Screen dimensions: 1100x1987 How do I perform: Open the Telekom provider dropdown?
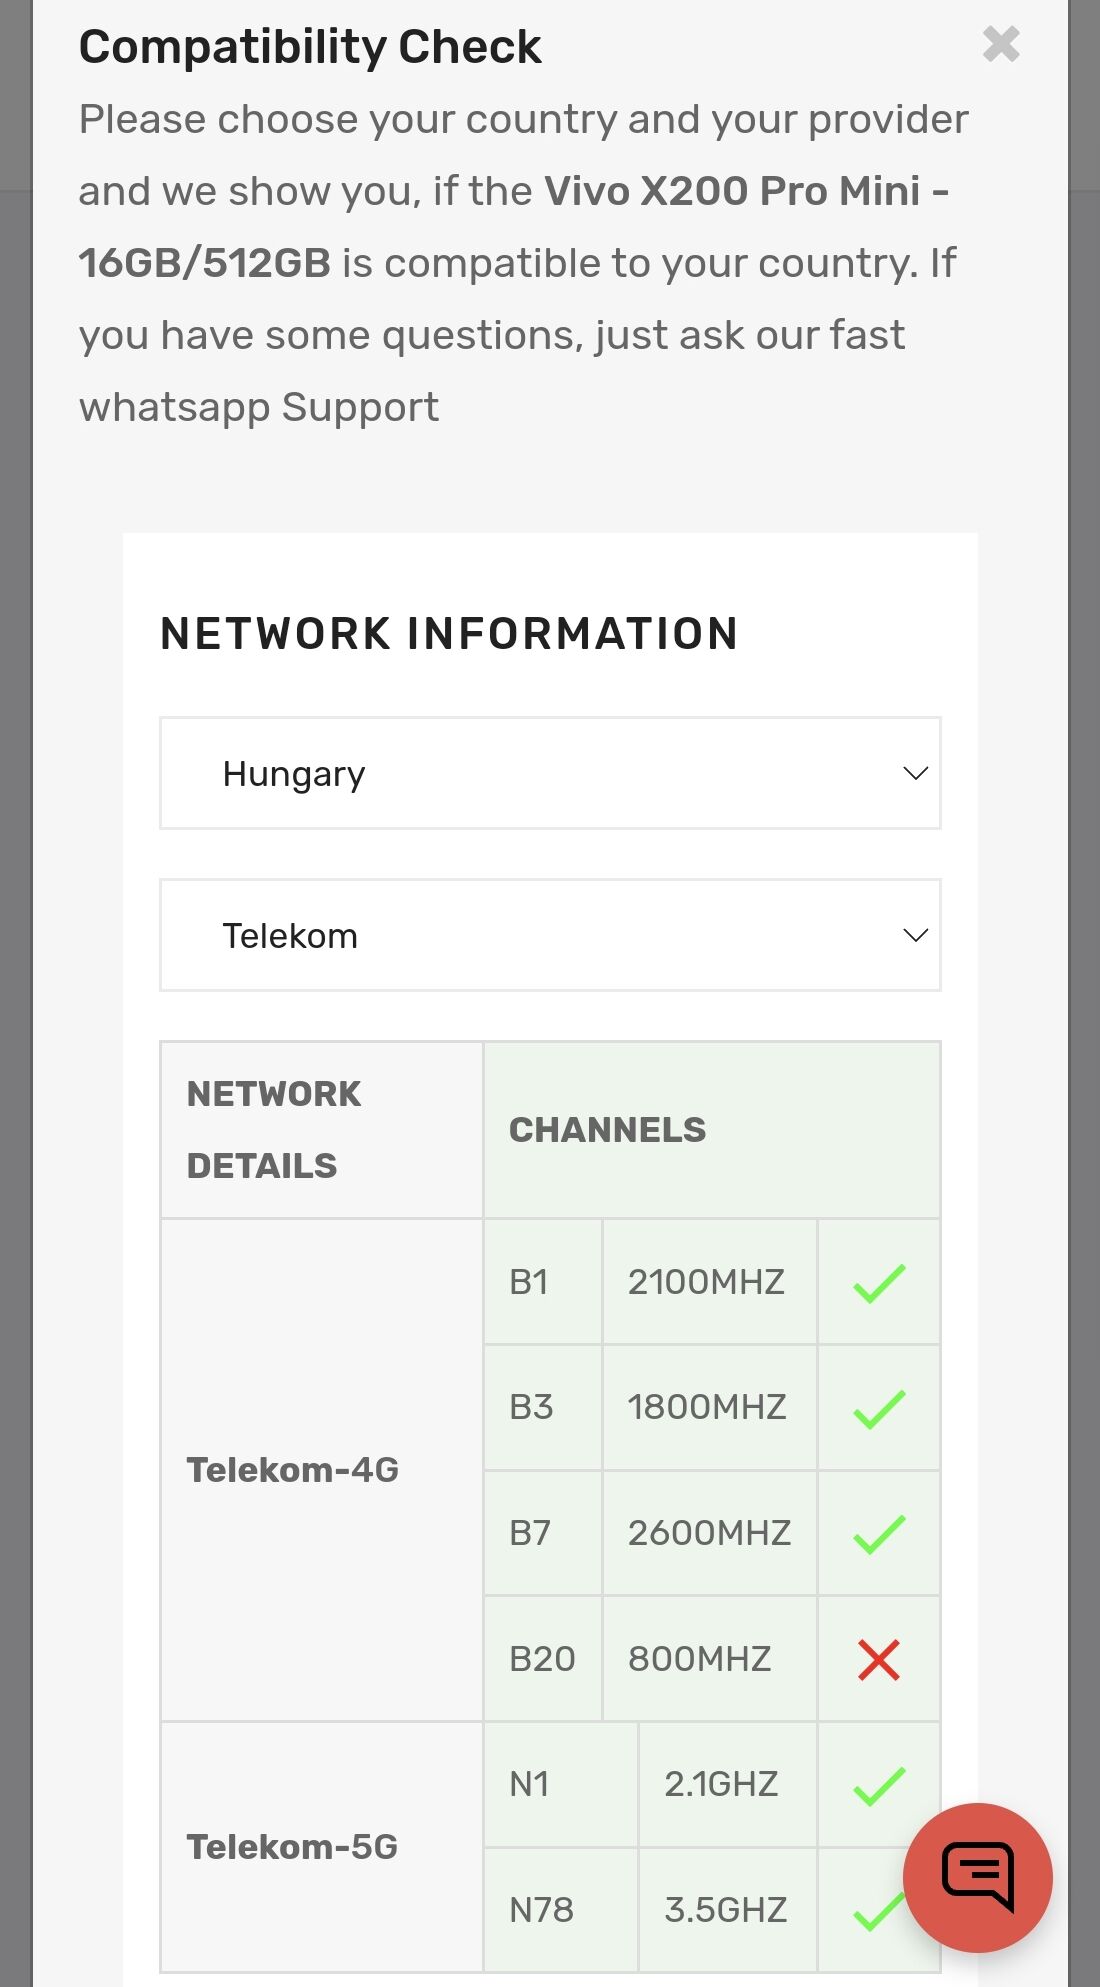(x=550, y=935)
